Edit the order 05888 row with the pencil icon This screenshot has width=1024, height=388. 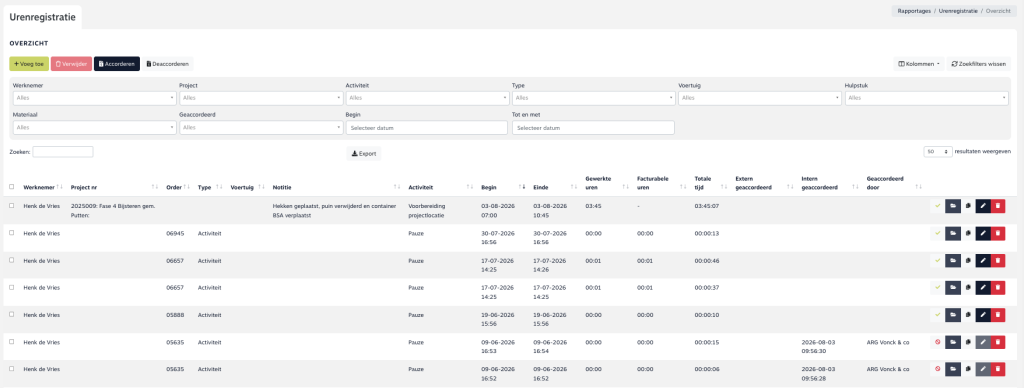tap(983, 314)
